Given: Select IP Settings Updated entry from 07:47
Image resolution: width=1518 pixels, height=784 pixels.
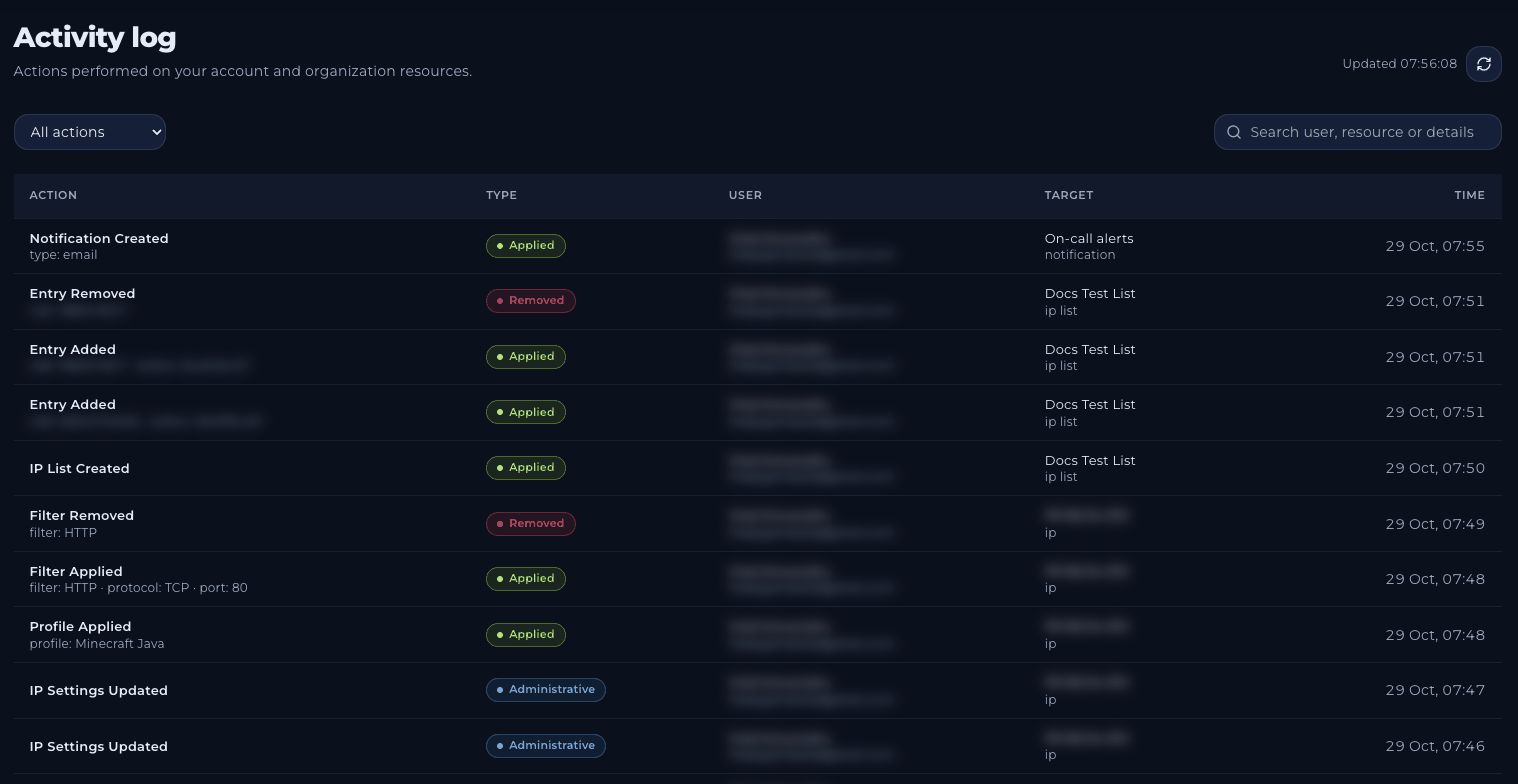Looking at the screenshot, I should point(99,690).
